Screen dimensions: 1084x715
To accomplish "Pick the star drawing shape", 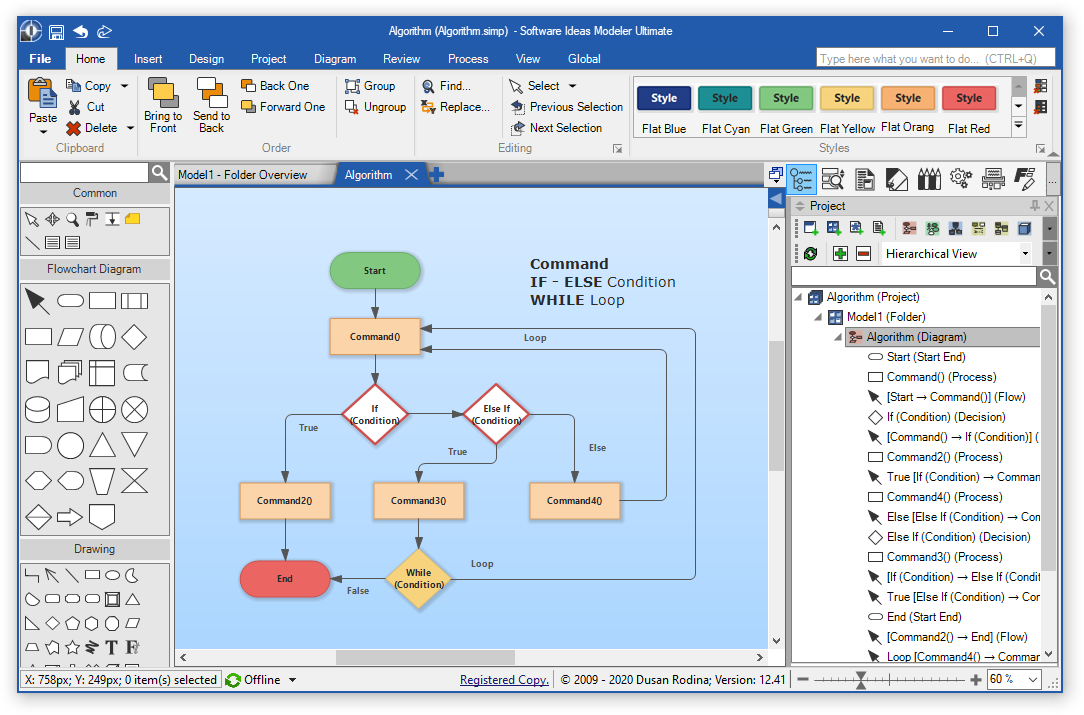I will click(72, 648).
